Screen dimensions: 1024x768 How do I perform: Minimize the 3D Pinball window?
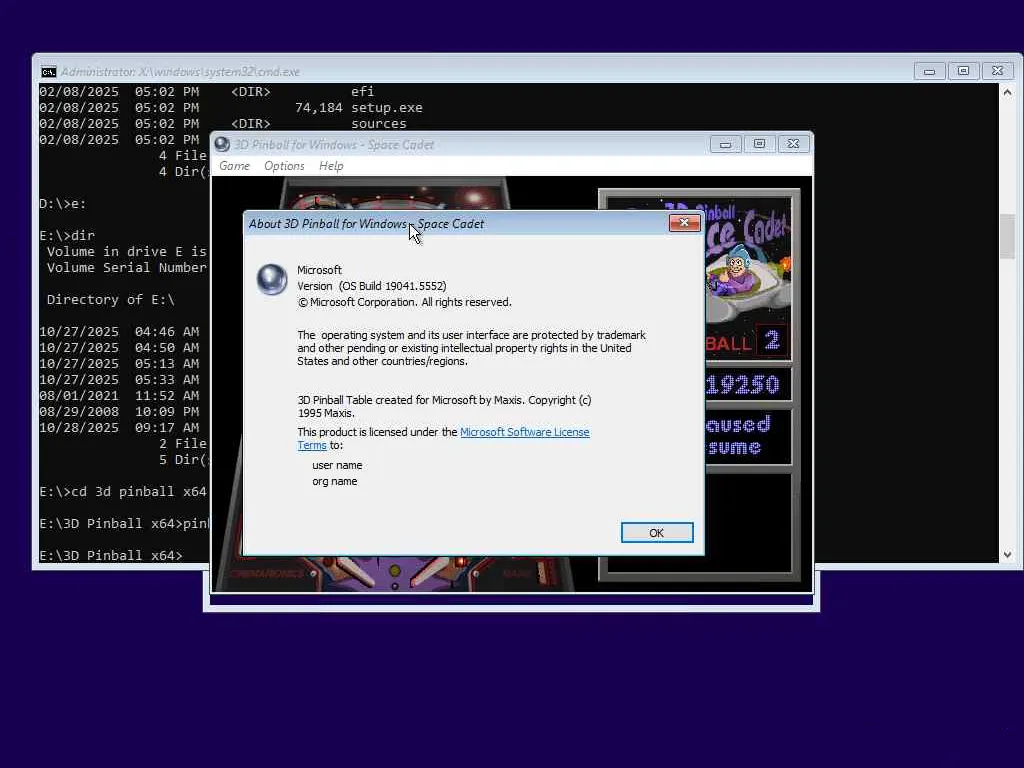[x=725, y=144]
